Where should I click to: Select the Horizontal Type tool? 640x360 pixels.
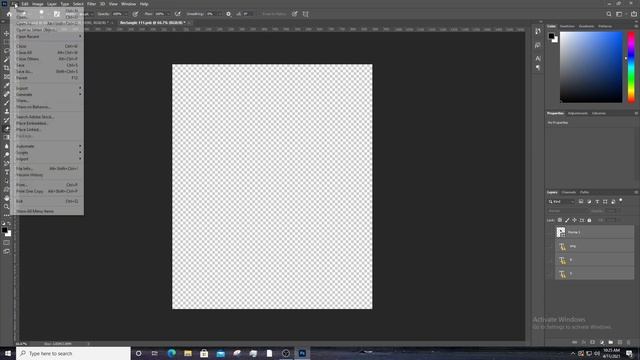click(6, 172)
